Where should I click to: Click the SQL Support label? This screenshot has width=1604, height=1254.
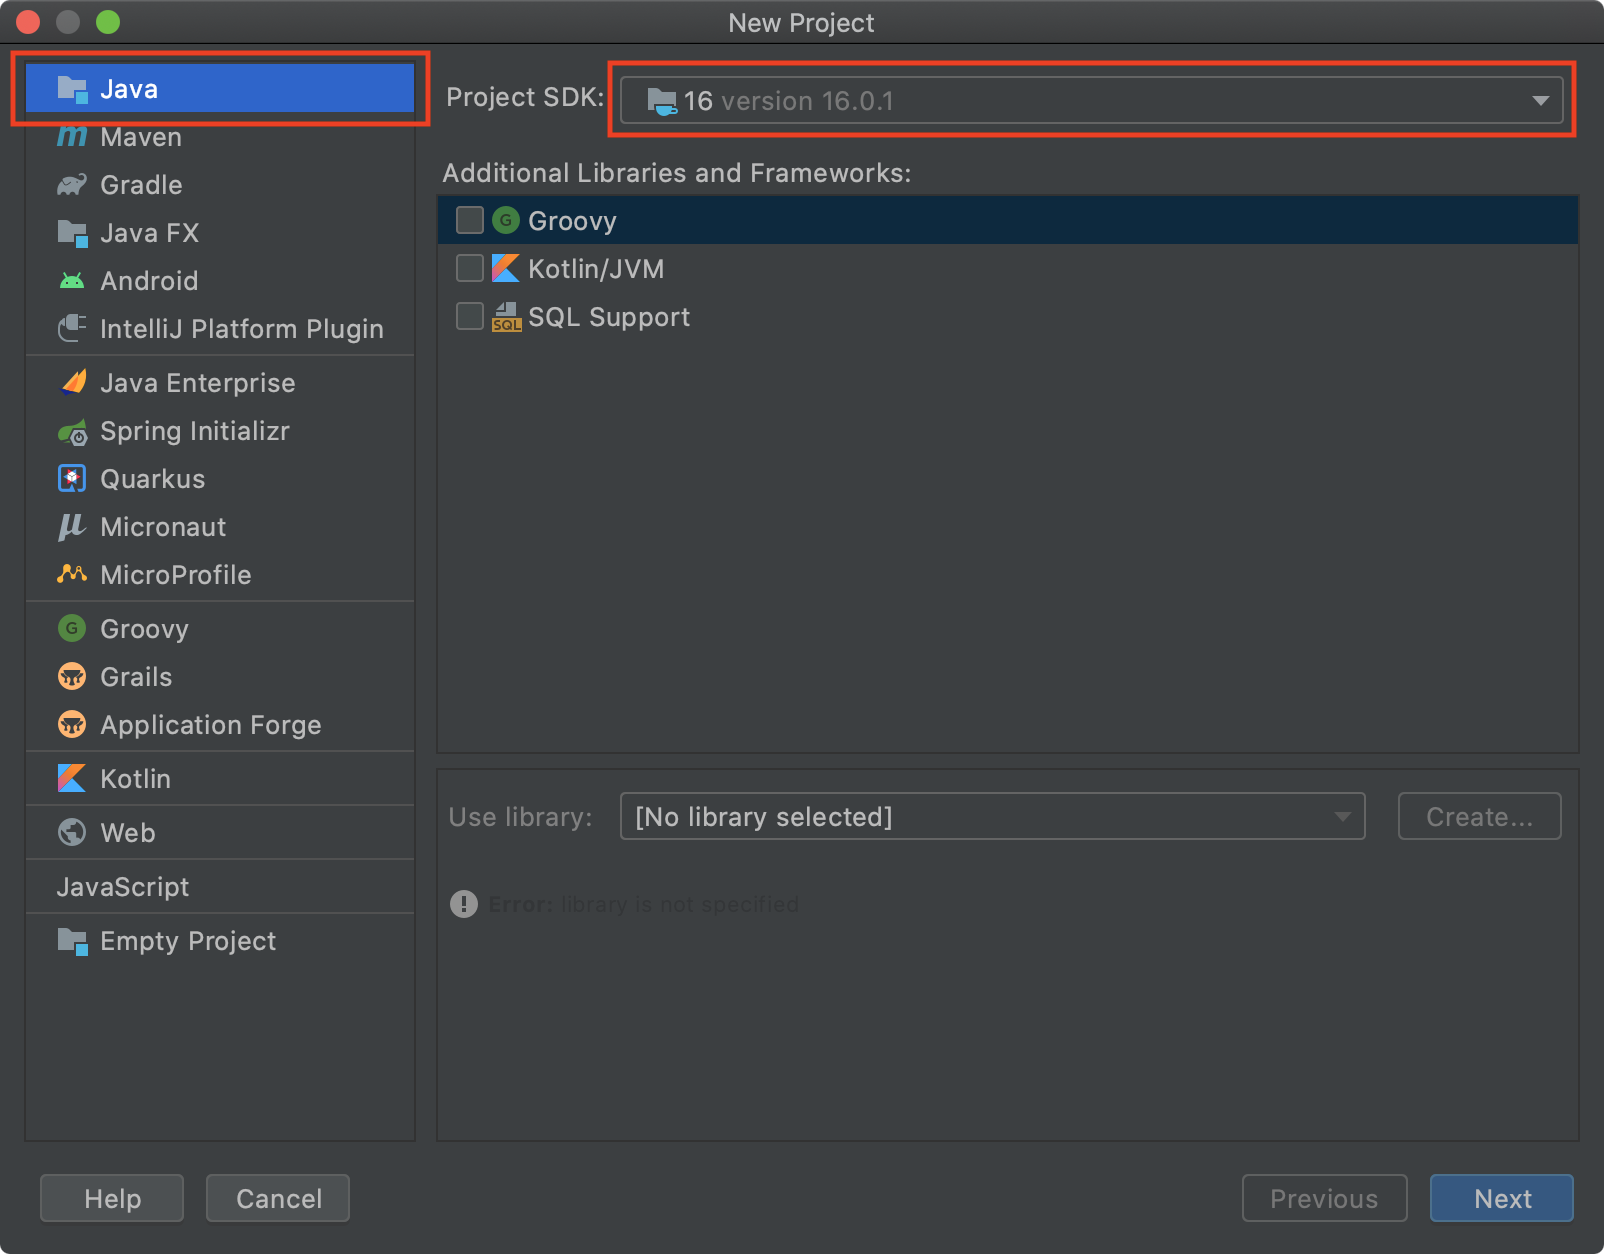tap(609, 317)
